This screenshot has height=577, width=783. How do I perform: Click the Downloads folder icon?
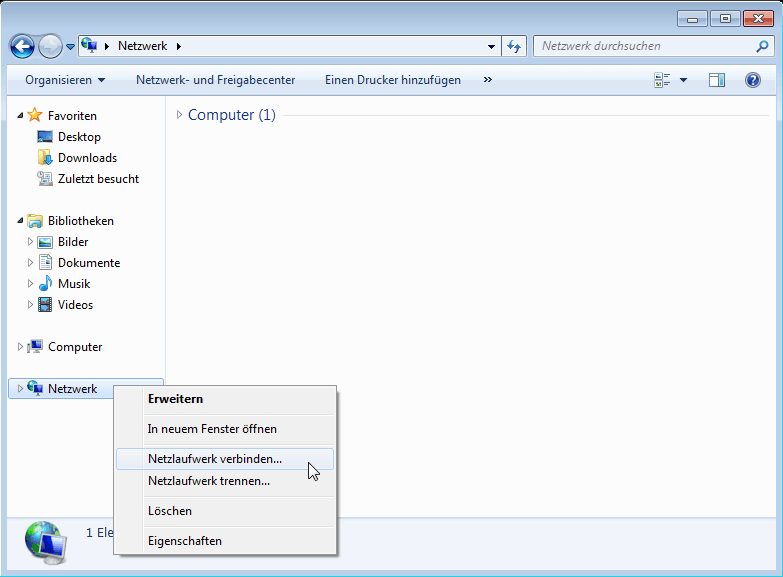click(45, 157)
